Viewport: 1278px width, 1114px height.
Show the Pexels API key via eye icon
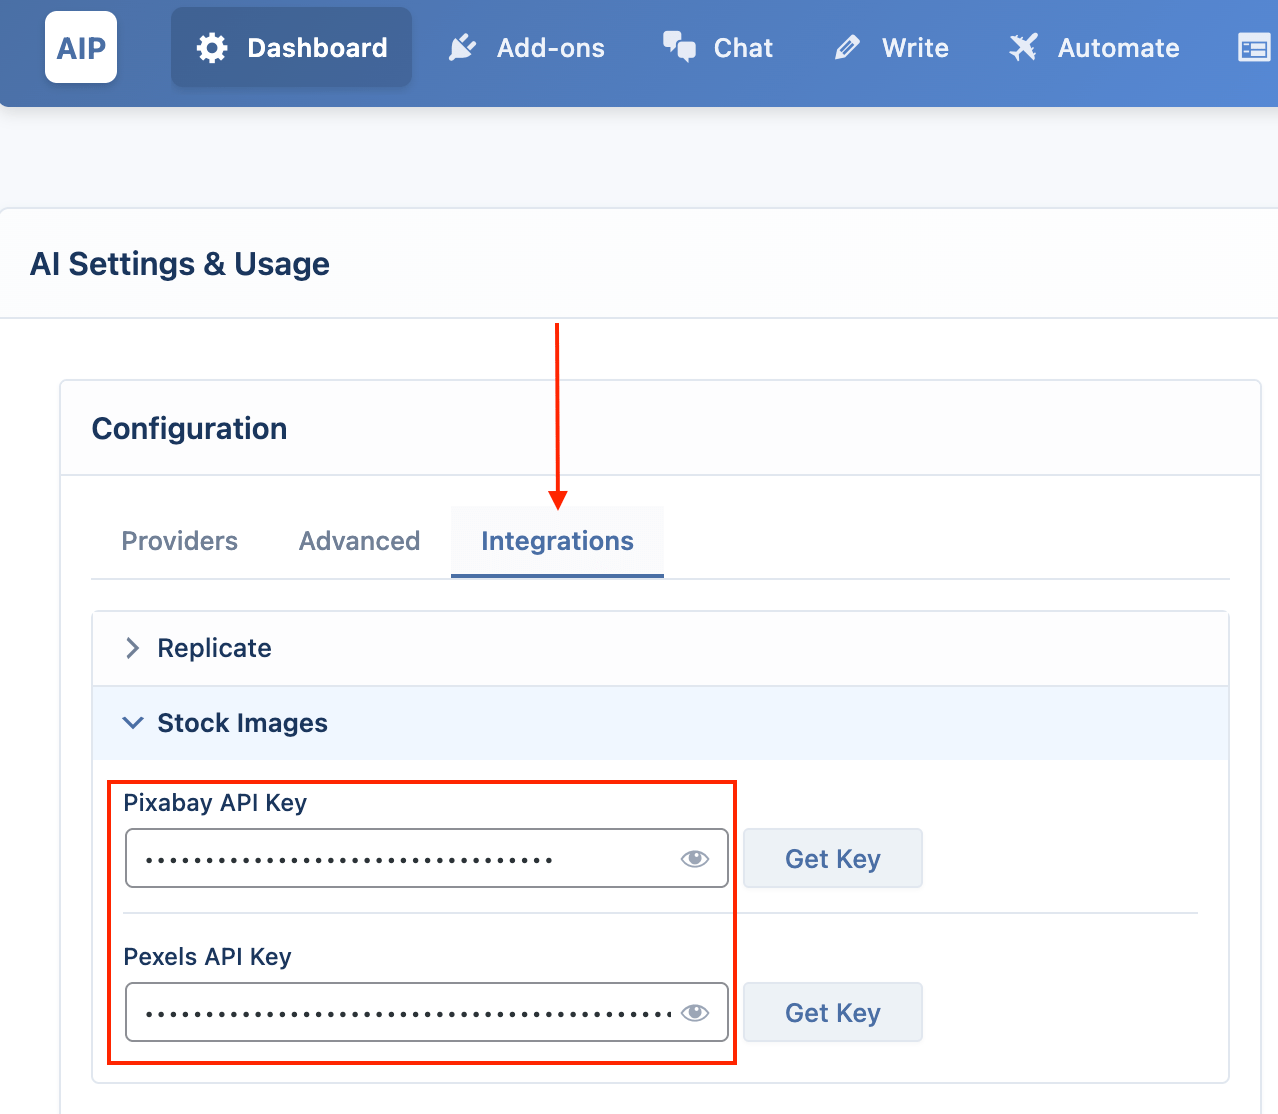(695, 1013)
